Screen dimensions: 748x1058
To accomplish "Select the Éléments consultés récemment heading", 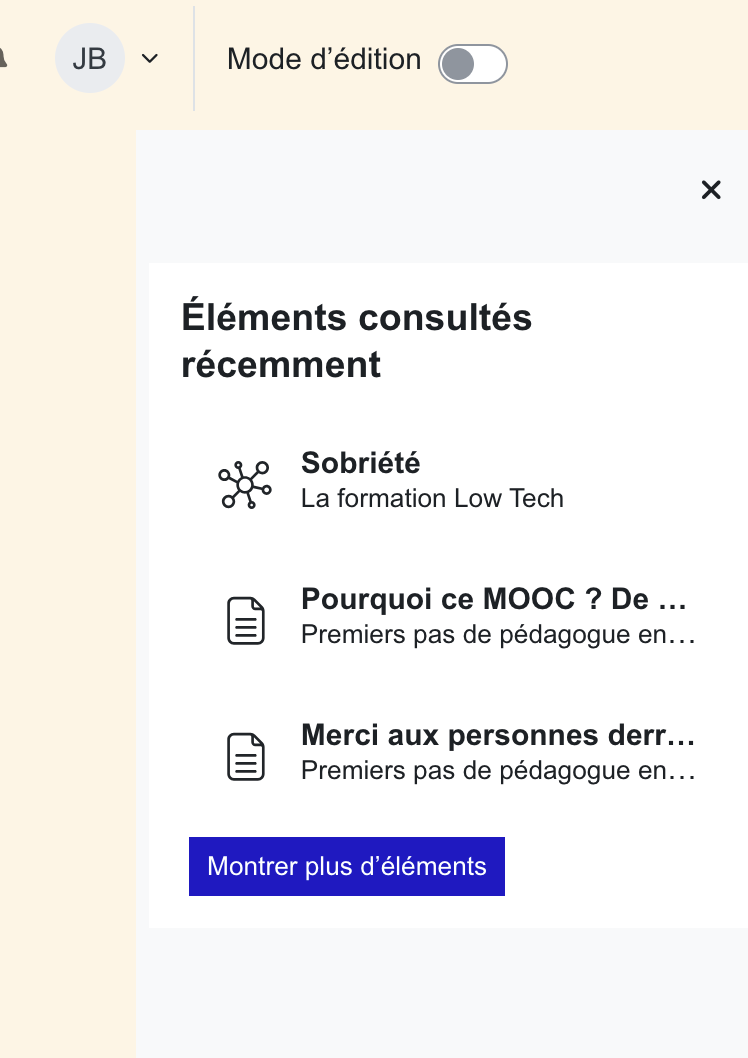I will (356, 340).
